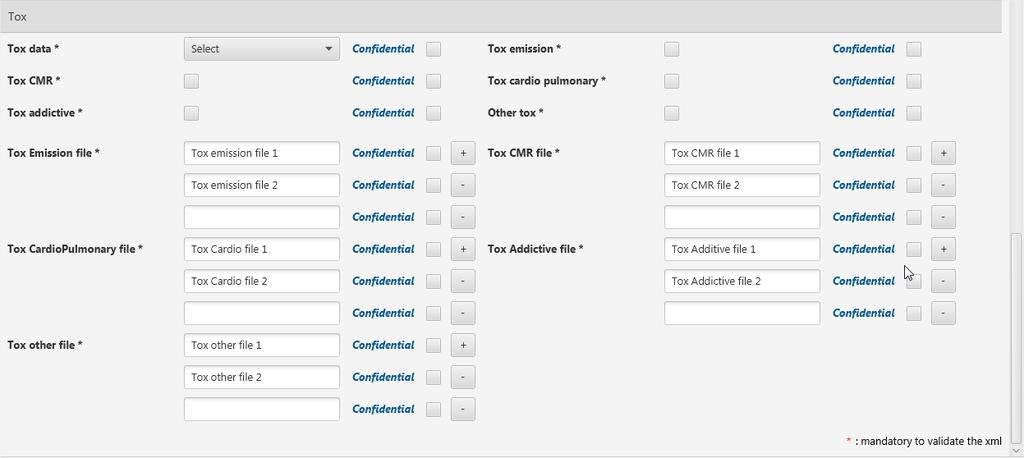
Task: Open the Tox data Select dropdown
Action: (262, 49)
